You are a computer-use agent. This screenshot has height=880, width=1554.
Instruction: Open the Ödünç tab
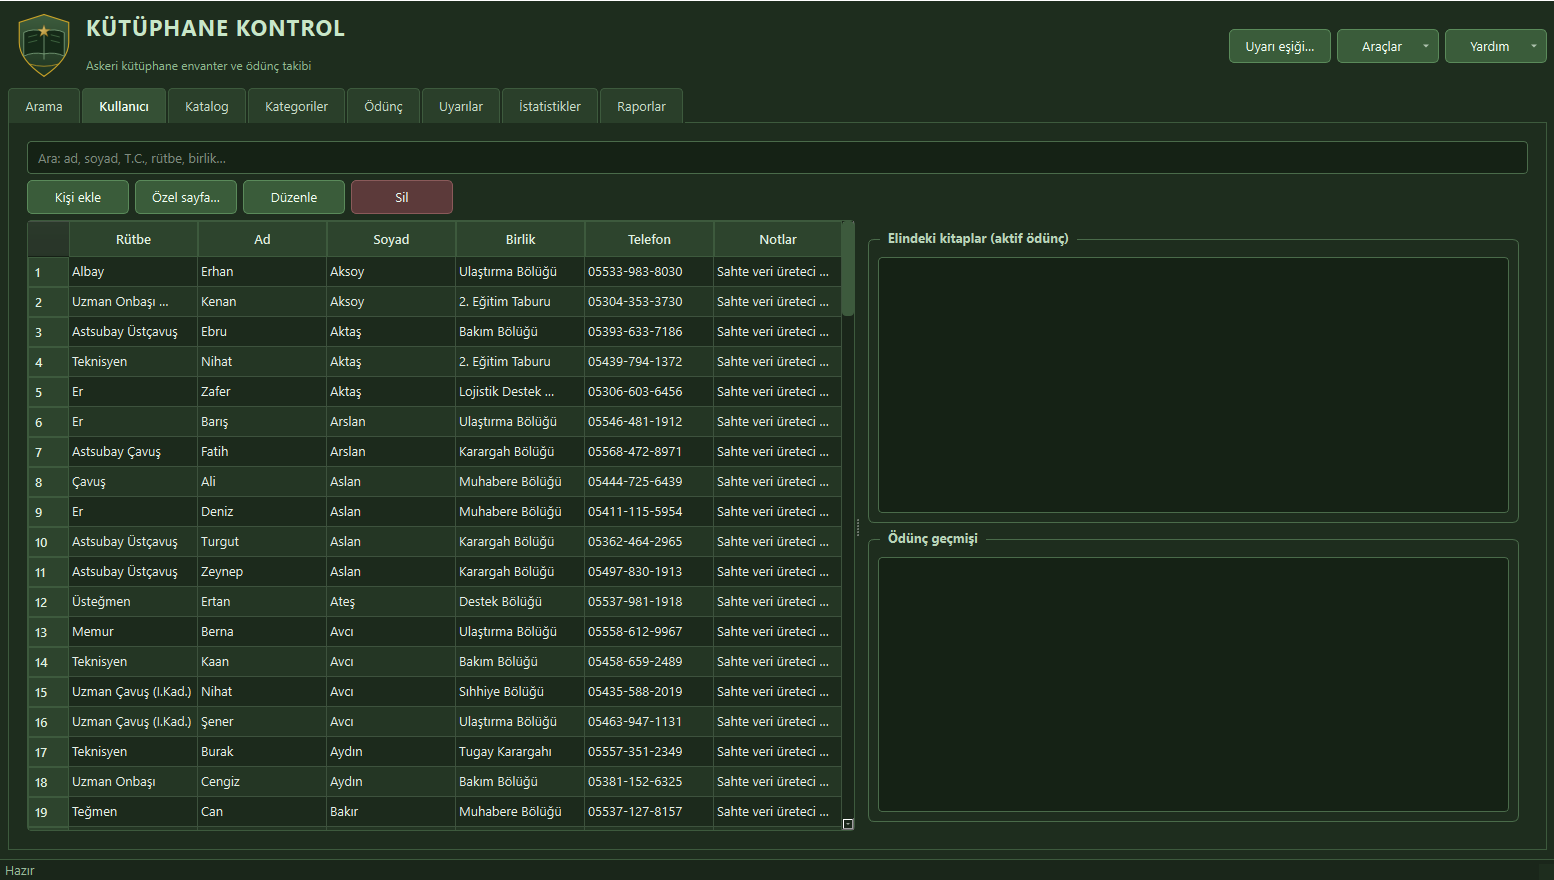tap(383, 106)
